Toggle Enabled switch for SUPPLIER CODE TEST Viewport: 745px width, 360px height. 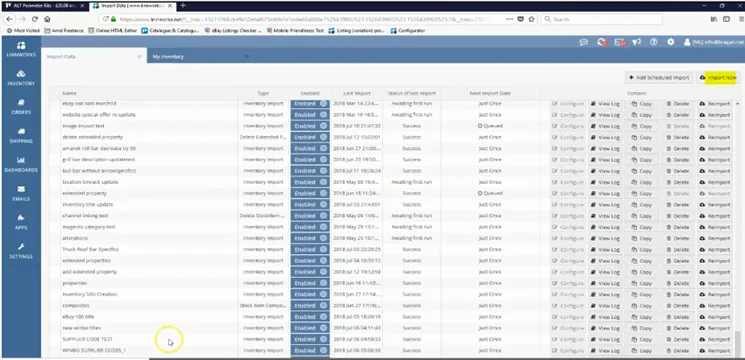[x=310, y=339]
